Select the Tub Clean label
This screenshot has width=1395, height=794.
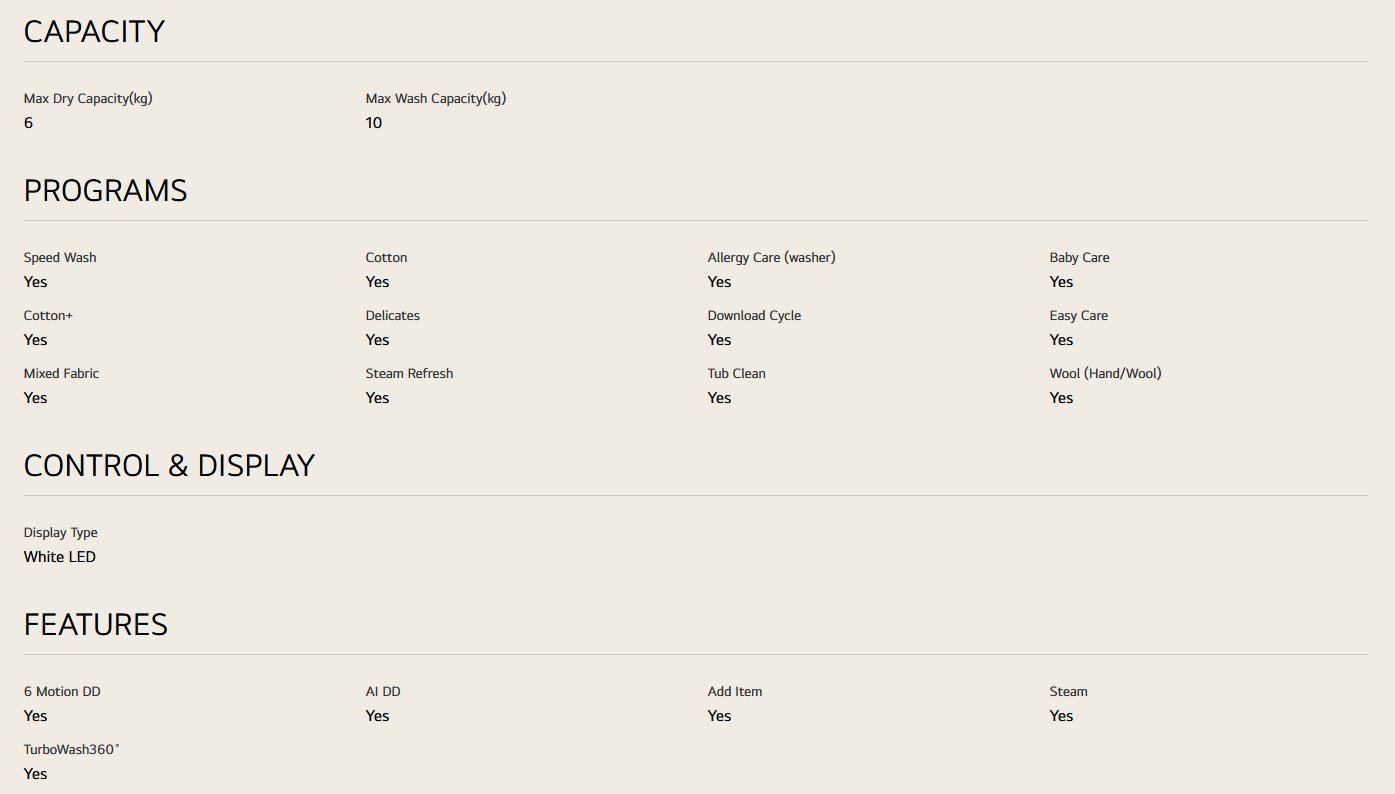[736, 374]
